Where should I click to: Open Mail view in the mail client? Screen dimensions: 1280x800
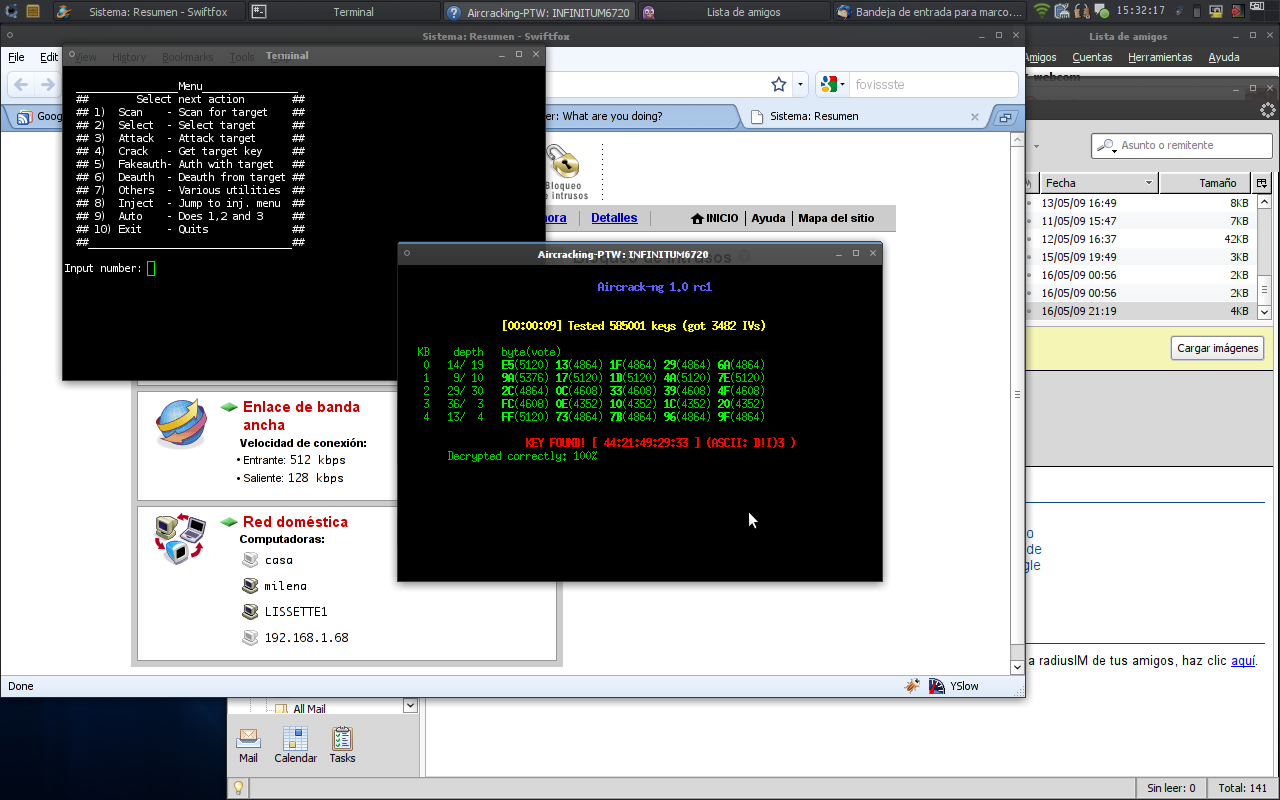coord(248,745)
